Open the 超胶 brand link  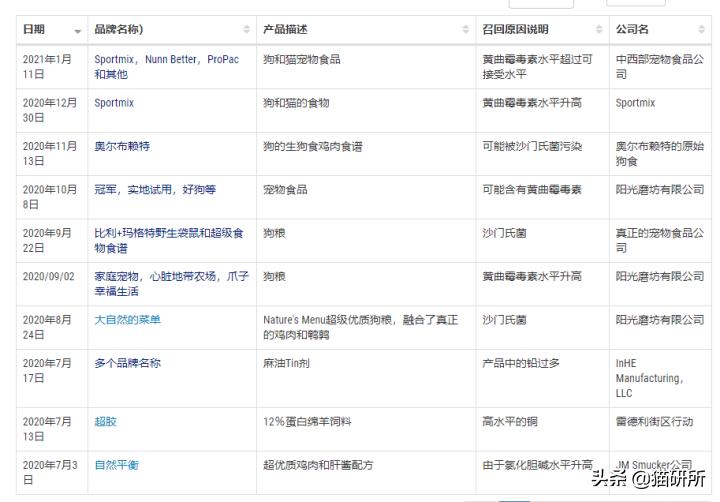(x=106, y=422)
